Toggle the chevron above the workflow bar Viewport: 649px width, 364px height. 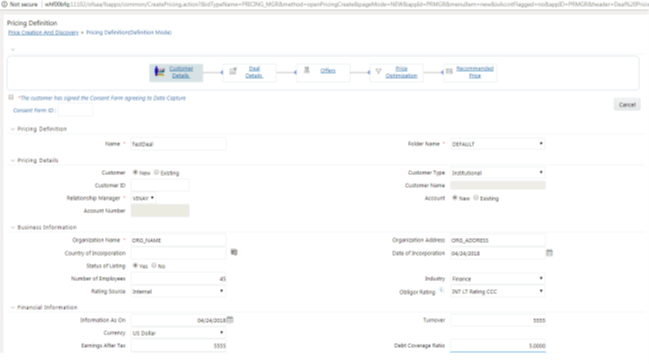(x=13, y=49)
